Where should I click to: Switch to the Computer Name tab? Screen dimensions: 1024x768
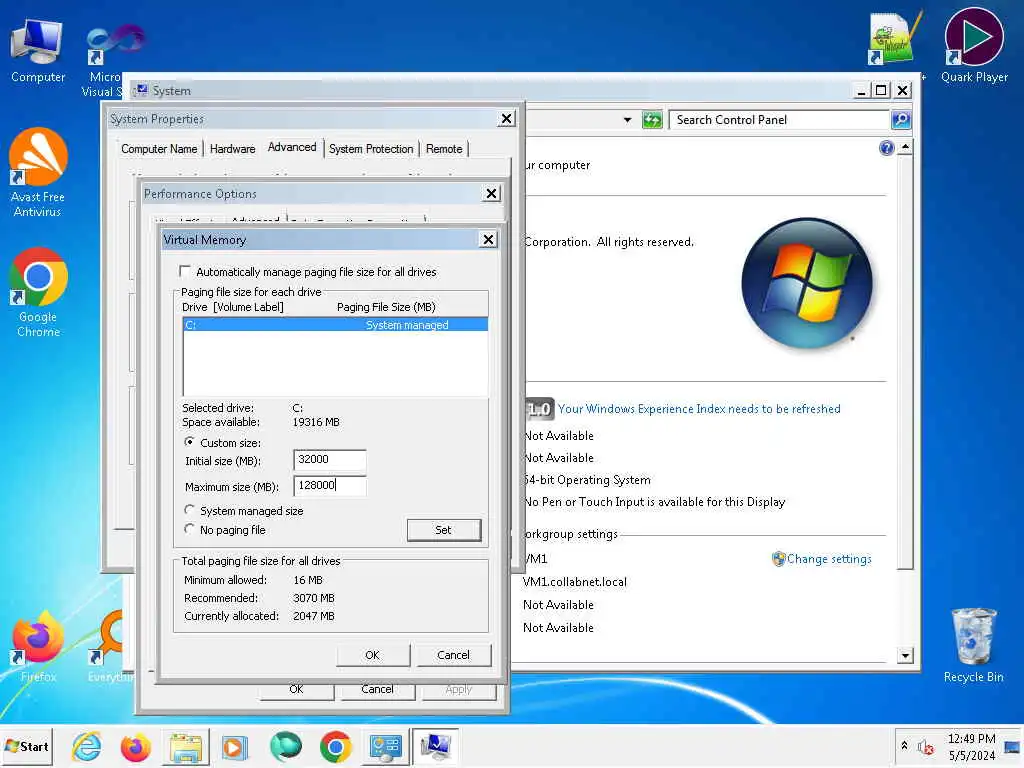[x=159, y=149]
